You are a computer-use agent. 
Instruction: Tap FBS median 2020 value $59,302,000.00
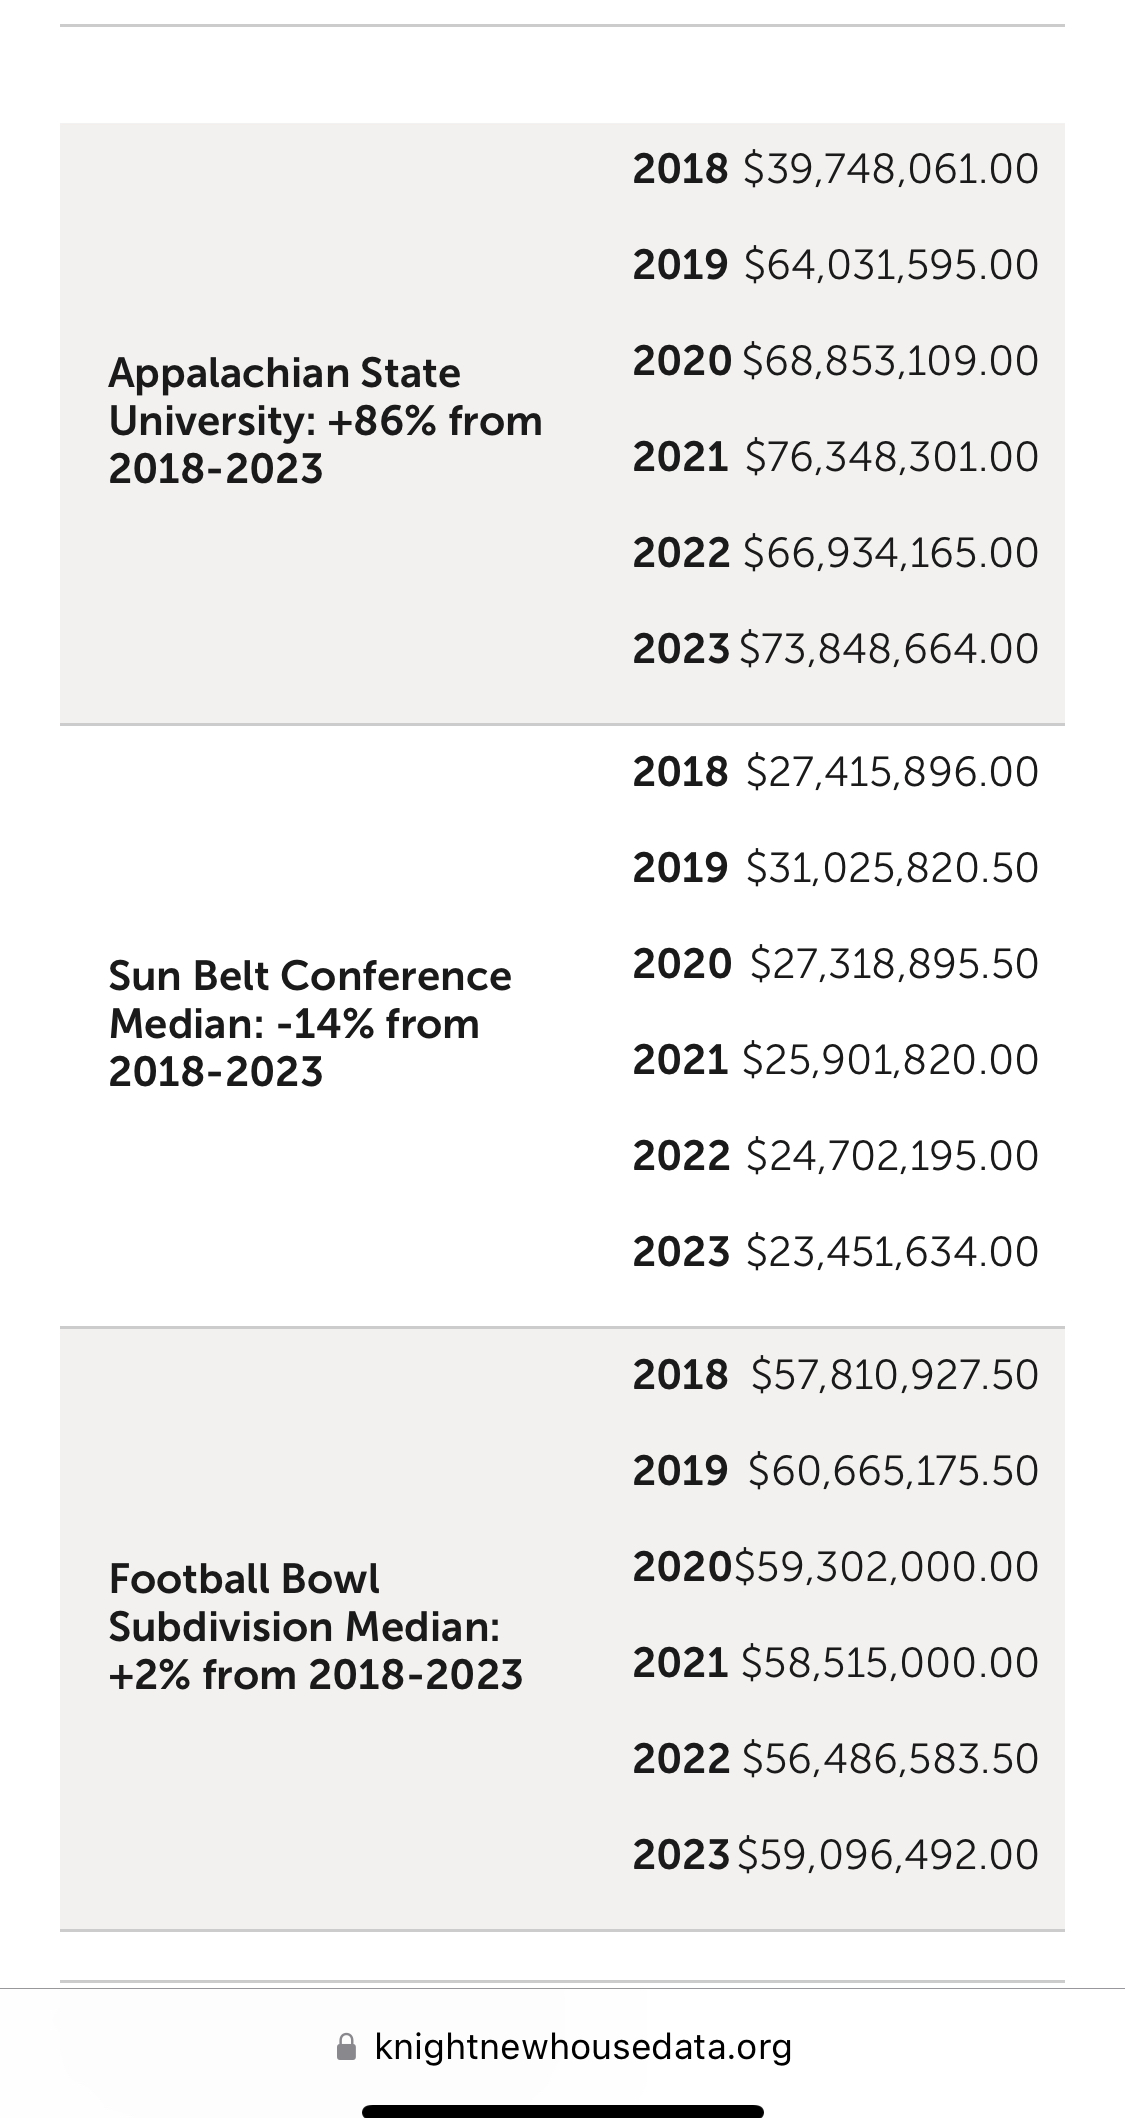point(887,1567)
